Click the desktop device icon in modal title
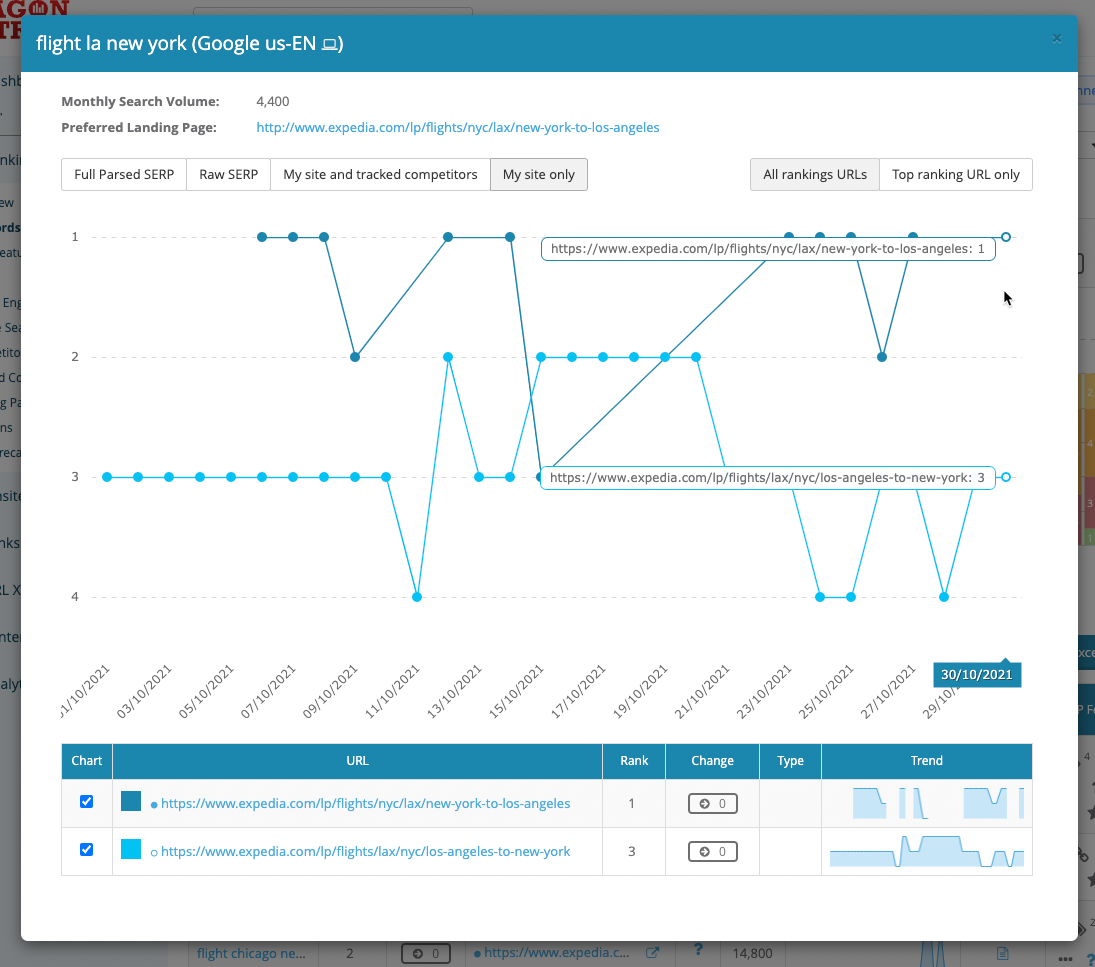 [x=330, y=45]
